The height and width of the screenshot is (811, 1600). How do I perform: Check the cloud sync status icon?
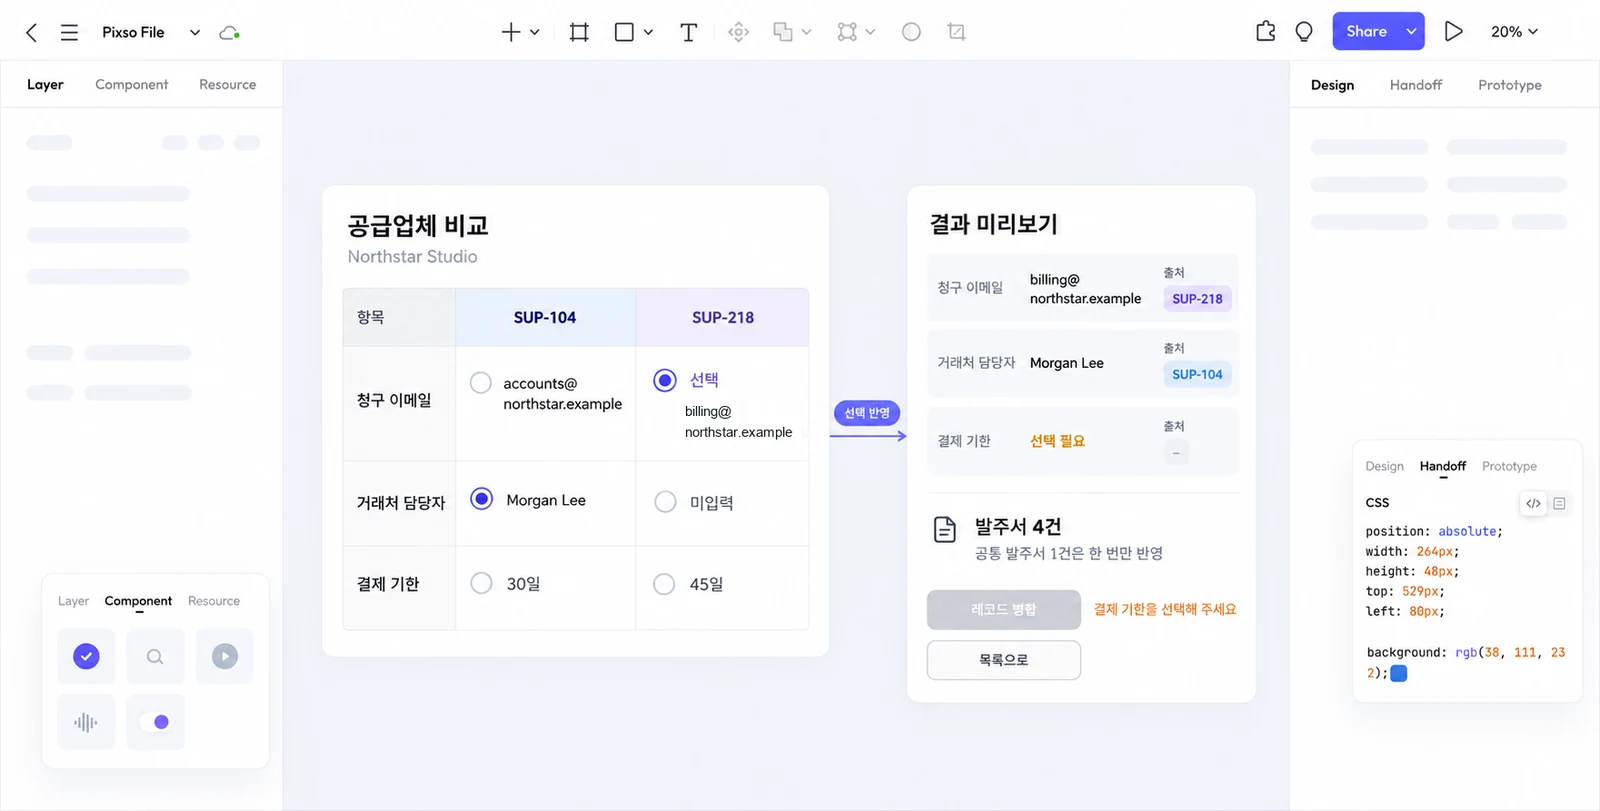click(x=229, y=32)
